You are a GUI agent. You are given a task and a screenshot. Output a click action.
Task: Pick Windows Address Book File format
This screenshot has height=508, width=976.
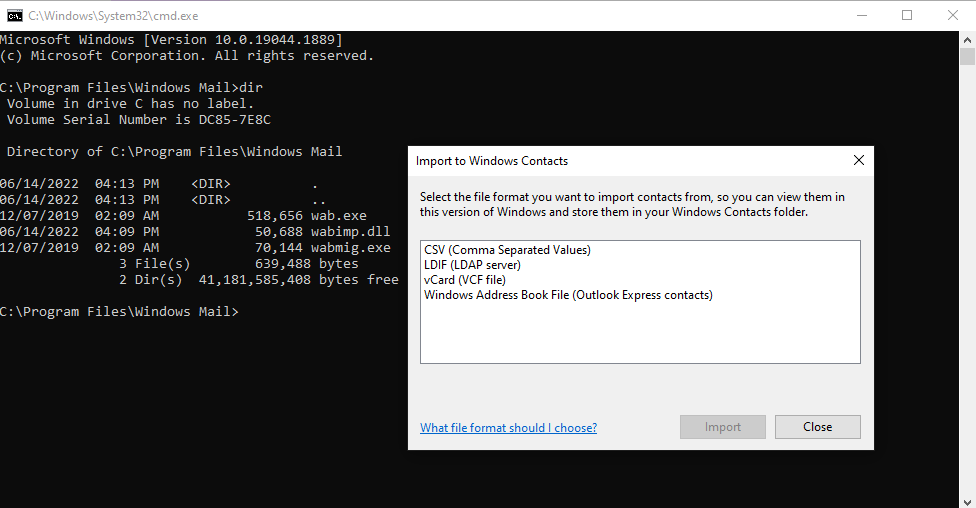[568, 295]
